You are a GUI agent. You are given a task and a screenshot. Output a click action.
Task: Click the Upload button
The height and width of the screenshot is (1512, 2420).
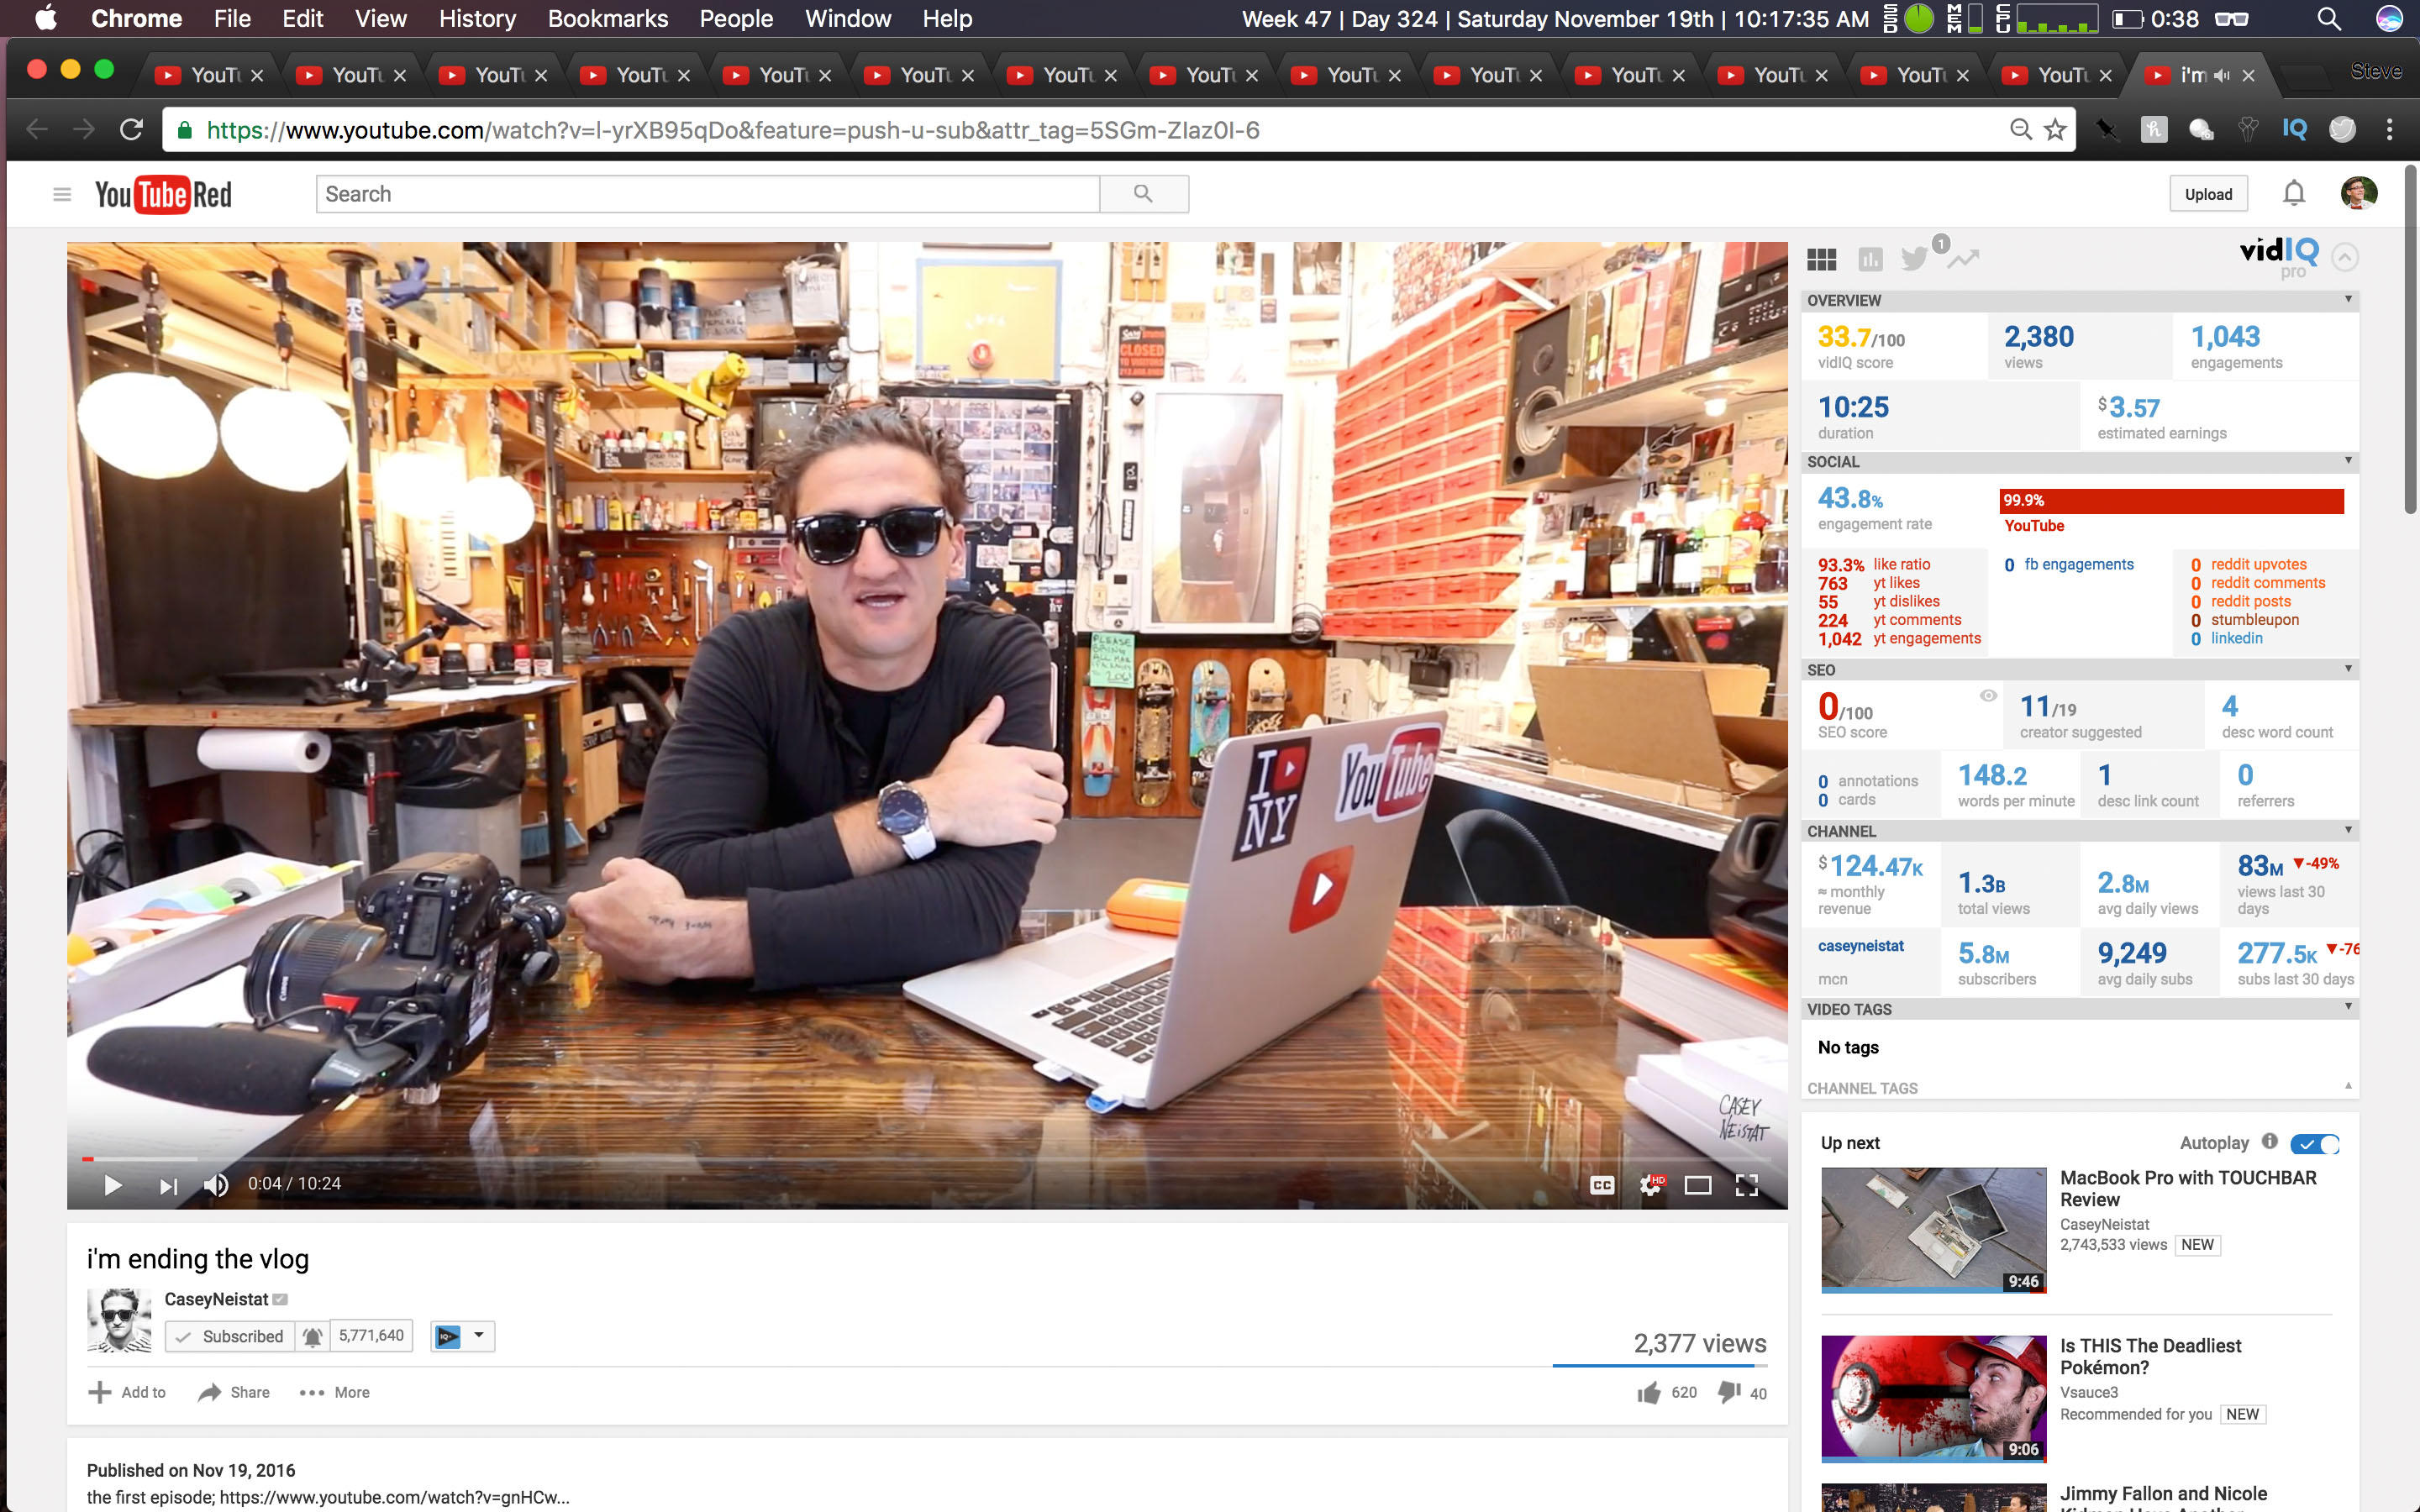pos(2208,194)
